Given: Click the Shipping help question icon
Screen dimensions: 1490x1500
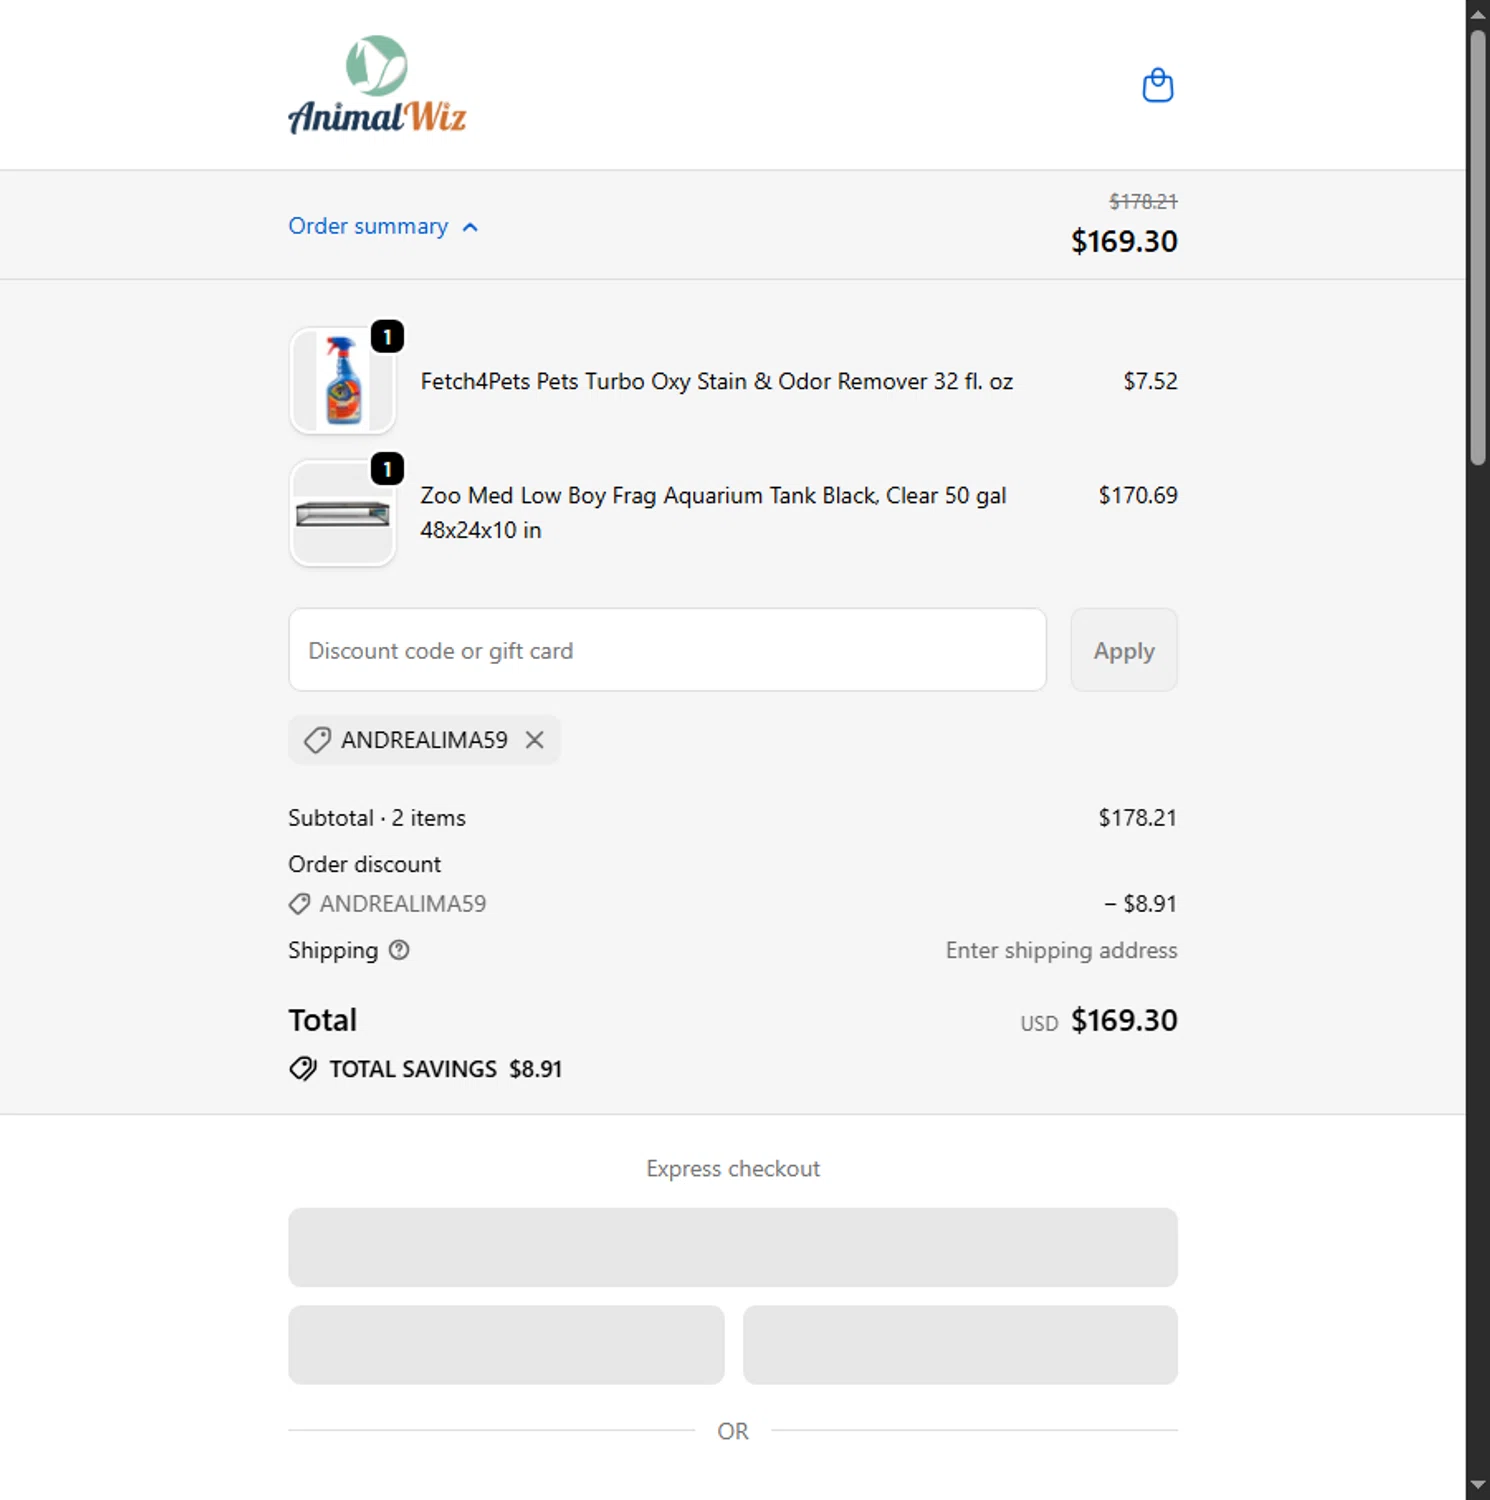Looking at the screenshot, I should (x=399, y=950).
